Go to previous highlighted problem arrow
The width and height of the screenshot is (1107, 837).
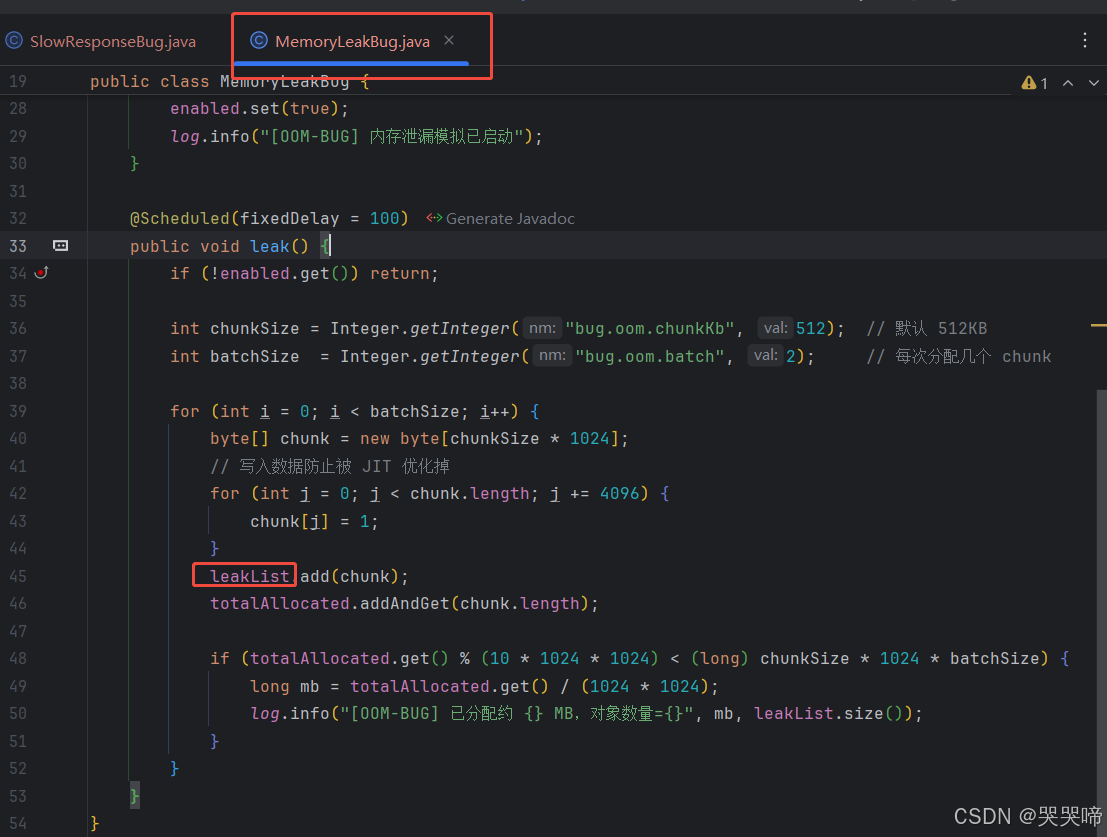tap(1068, 83)
